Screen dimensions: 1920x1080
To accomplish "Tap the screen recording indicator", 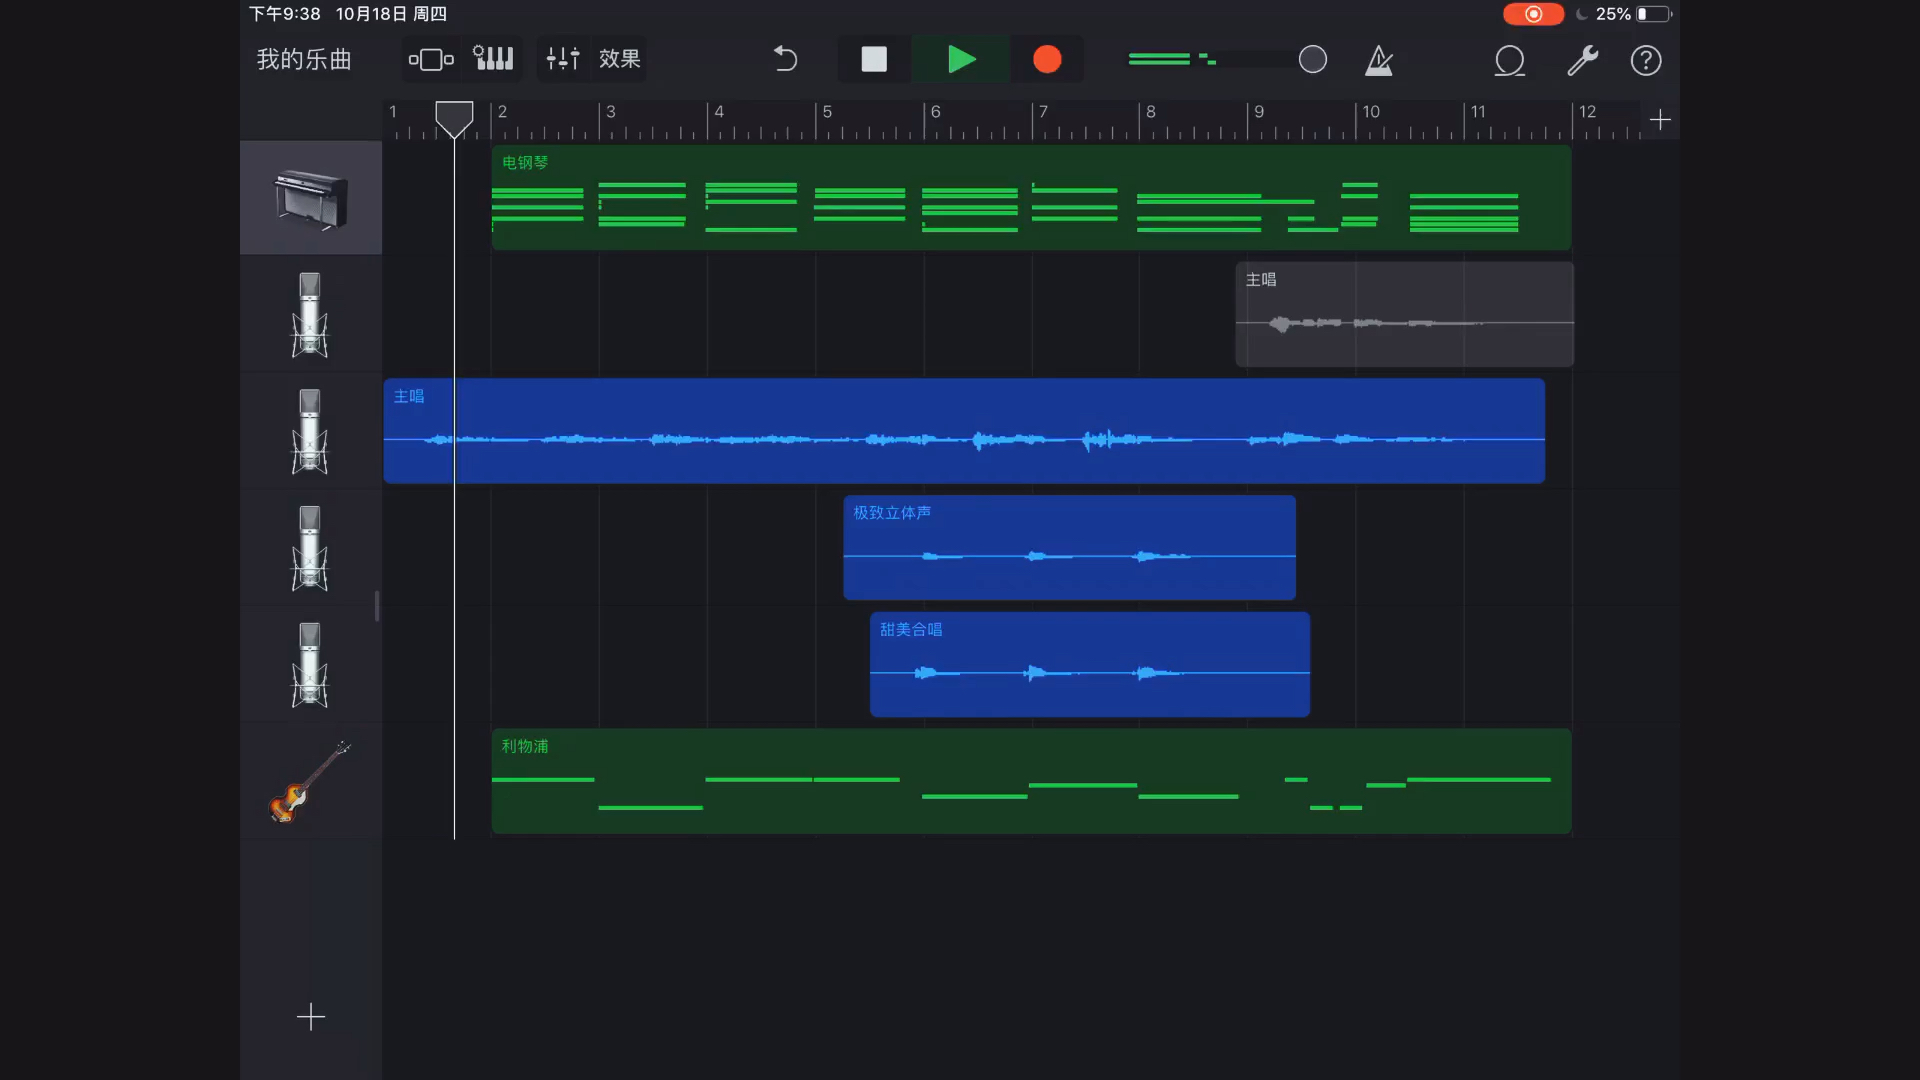I will pyautogui.click(x=1533, y=14).
